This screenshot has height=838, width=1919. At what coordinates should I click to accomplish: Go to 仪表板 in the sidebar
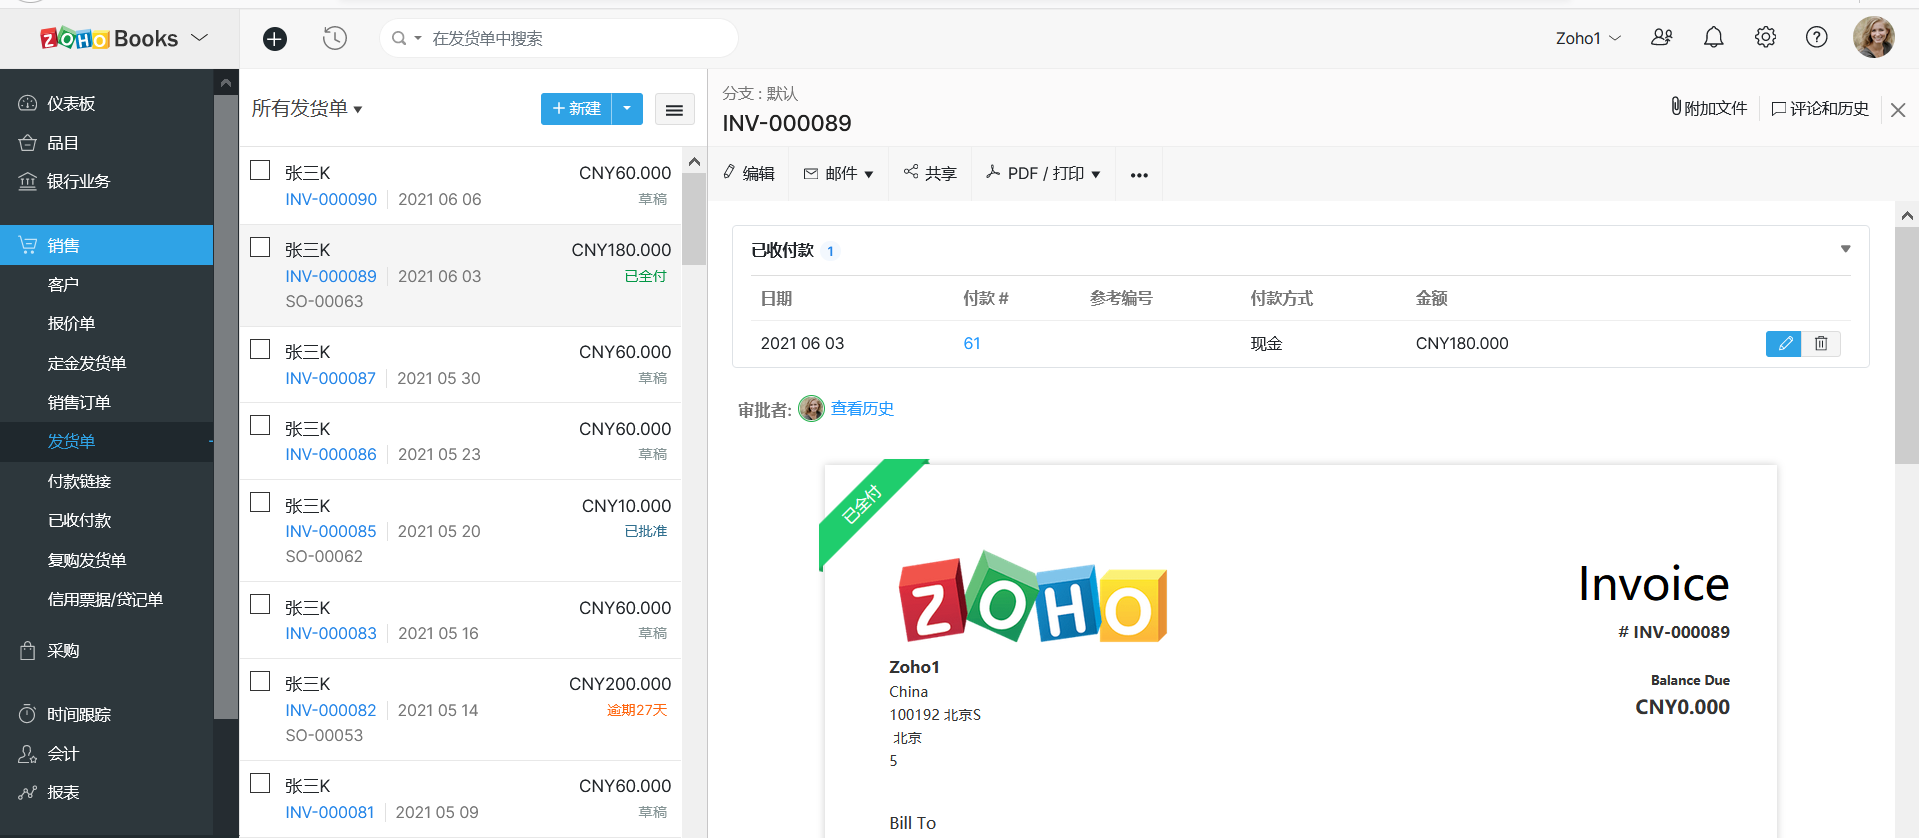click(x=71, y=104)
